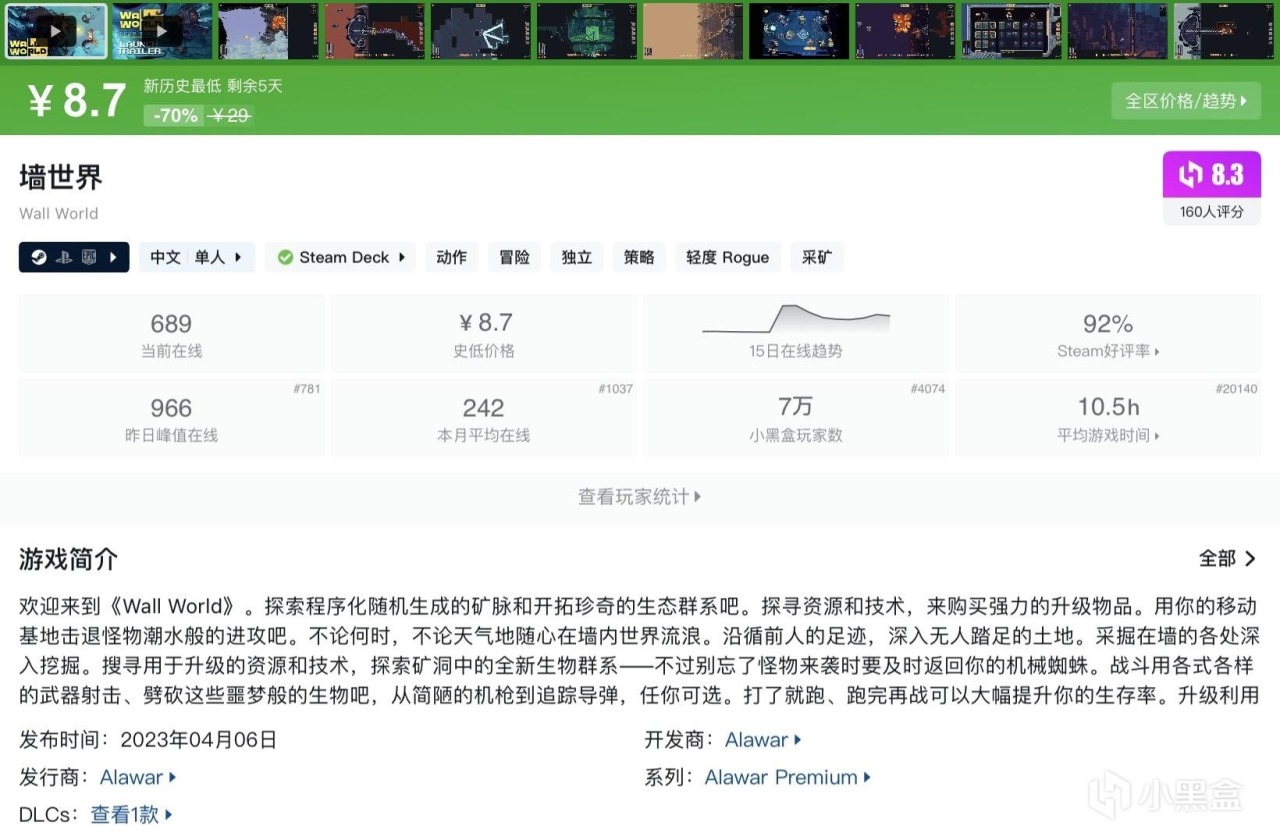Image resolution: width=1280 pixels, height=840 pixels.
Task: Click the PlayStation platform icon
Action: [62, 257]
